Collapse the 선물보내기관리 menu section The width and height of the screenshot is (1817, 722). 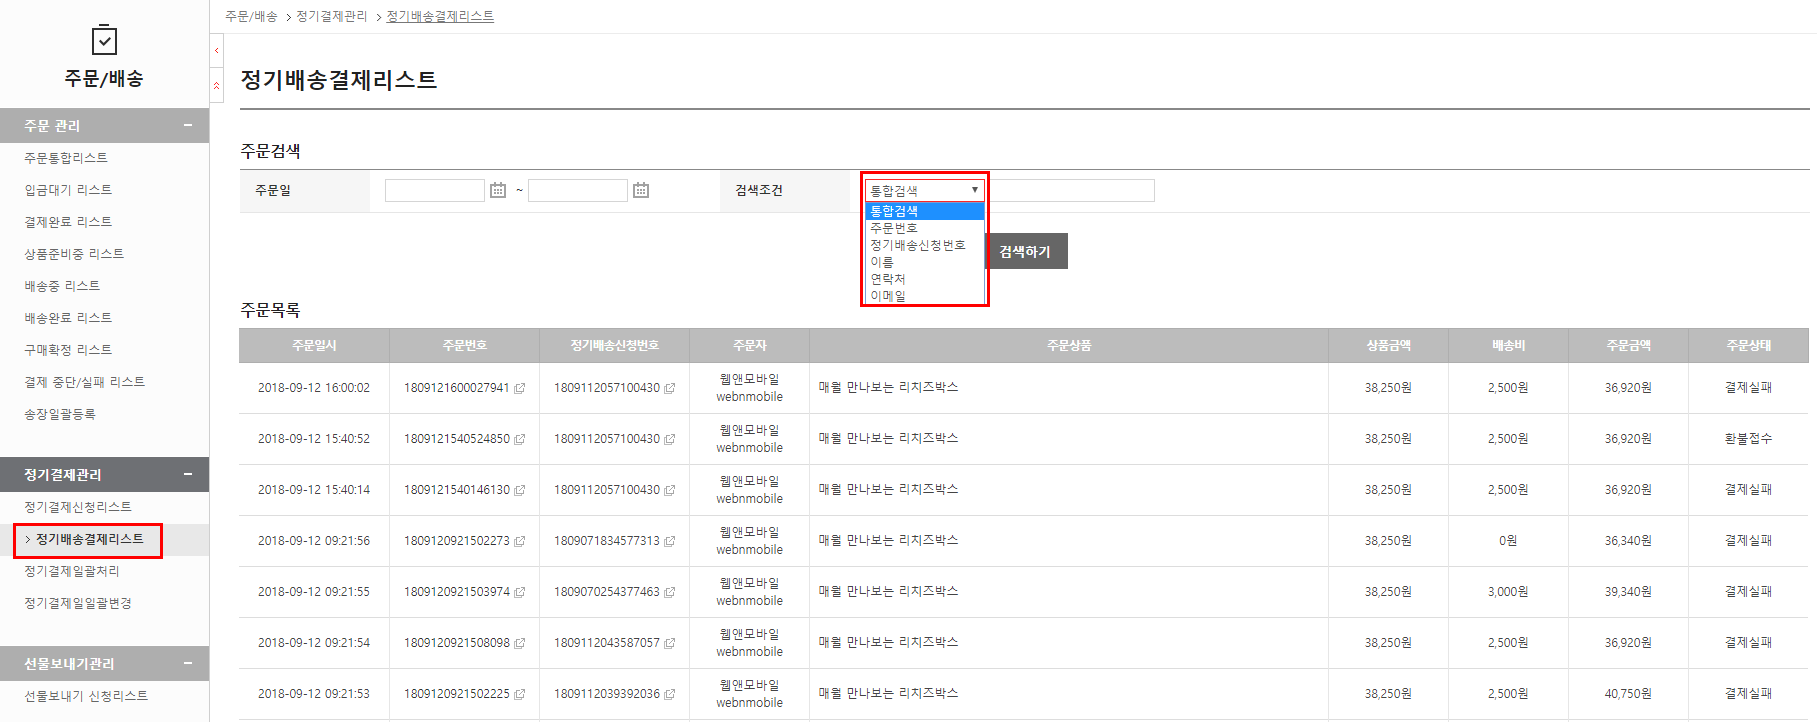pos(187,663)
